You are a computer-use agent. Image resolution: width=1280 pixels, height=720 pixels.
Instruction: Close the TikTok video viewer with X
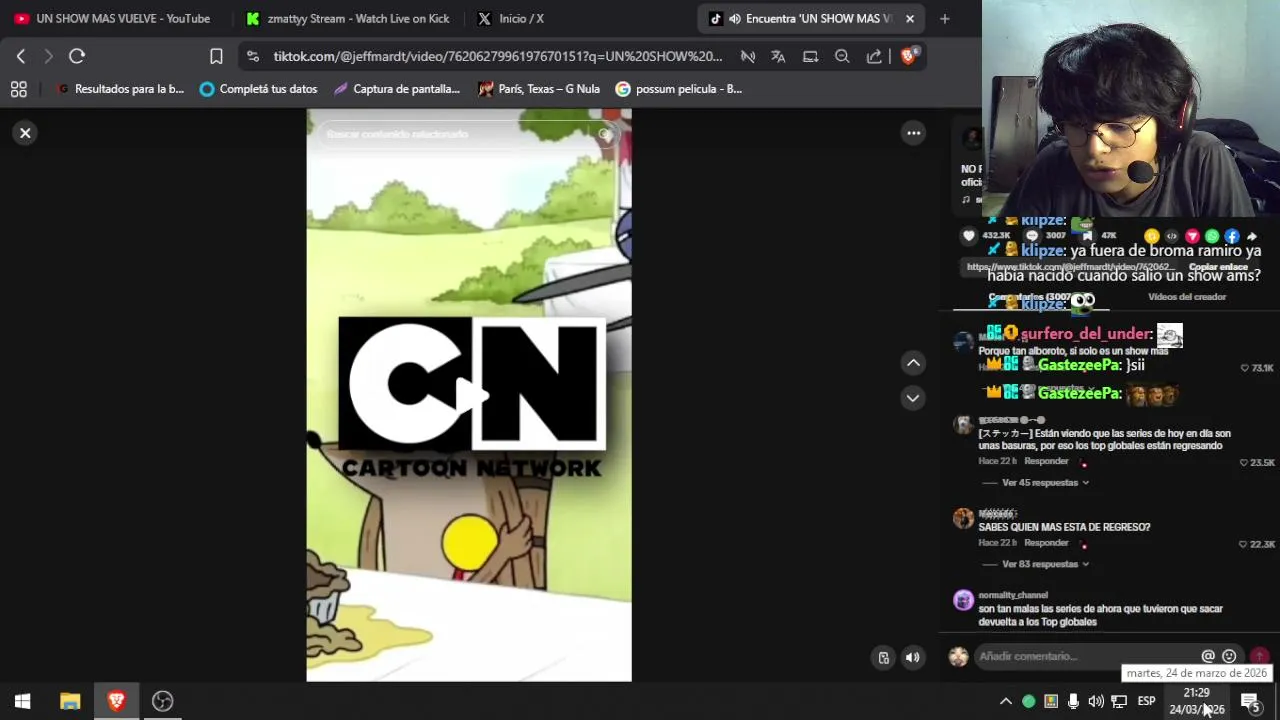(x=25, y=133)
